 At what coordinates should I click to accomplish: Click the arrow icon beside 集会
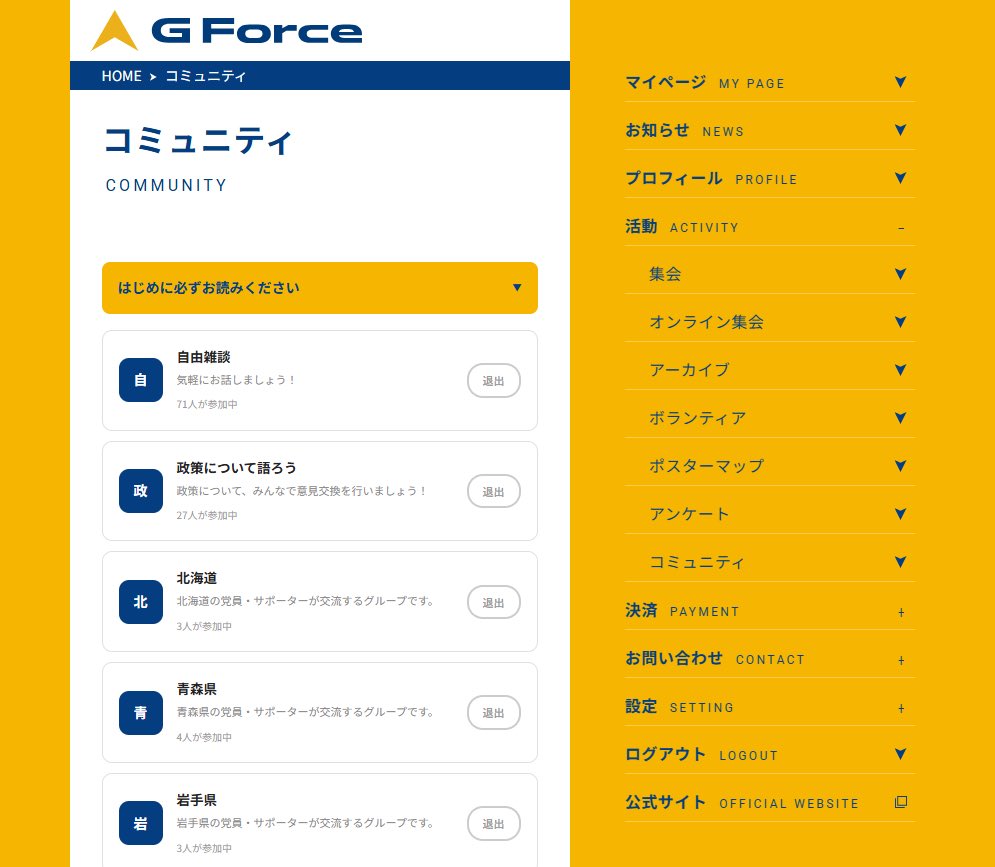click(x=900, y=274)
